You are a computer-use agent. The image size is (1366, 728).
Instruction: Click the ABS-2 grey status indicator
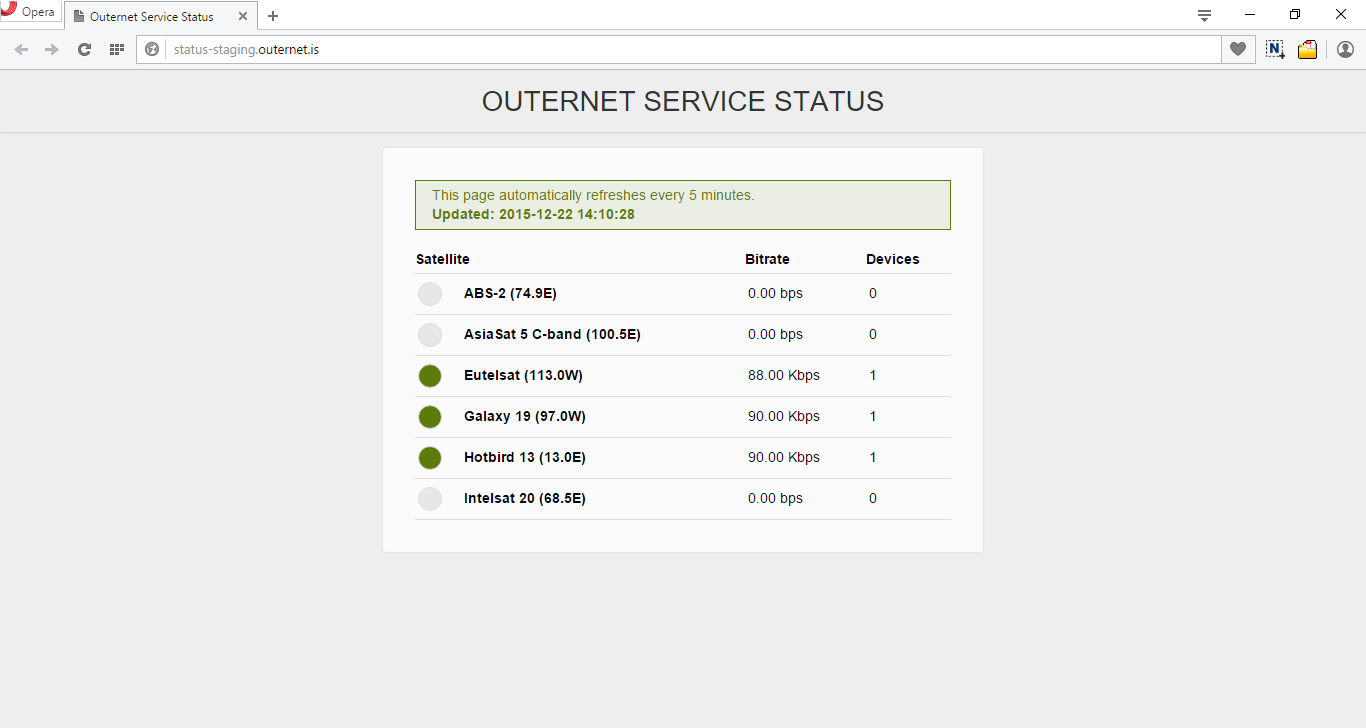[x=430, y=294]
